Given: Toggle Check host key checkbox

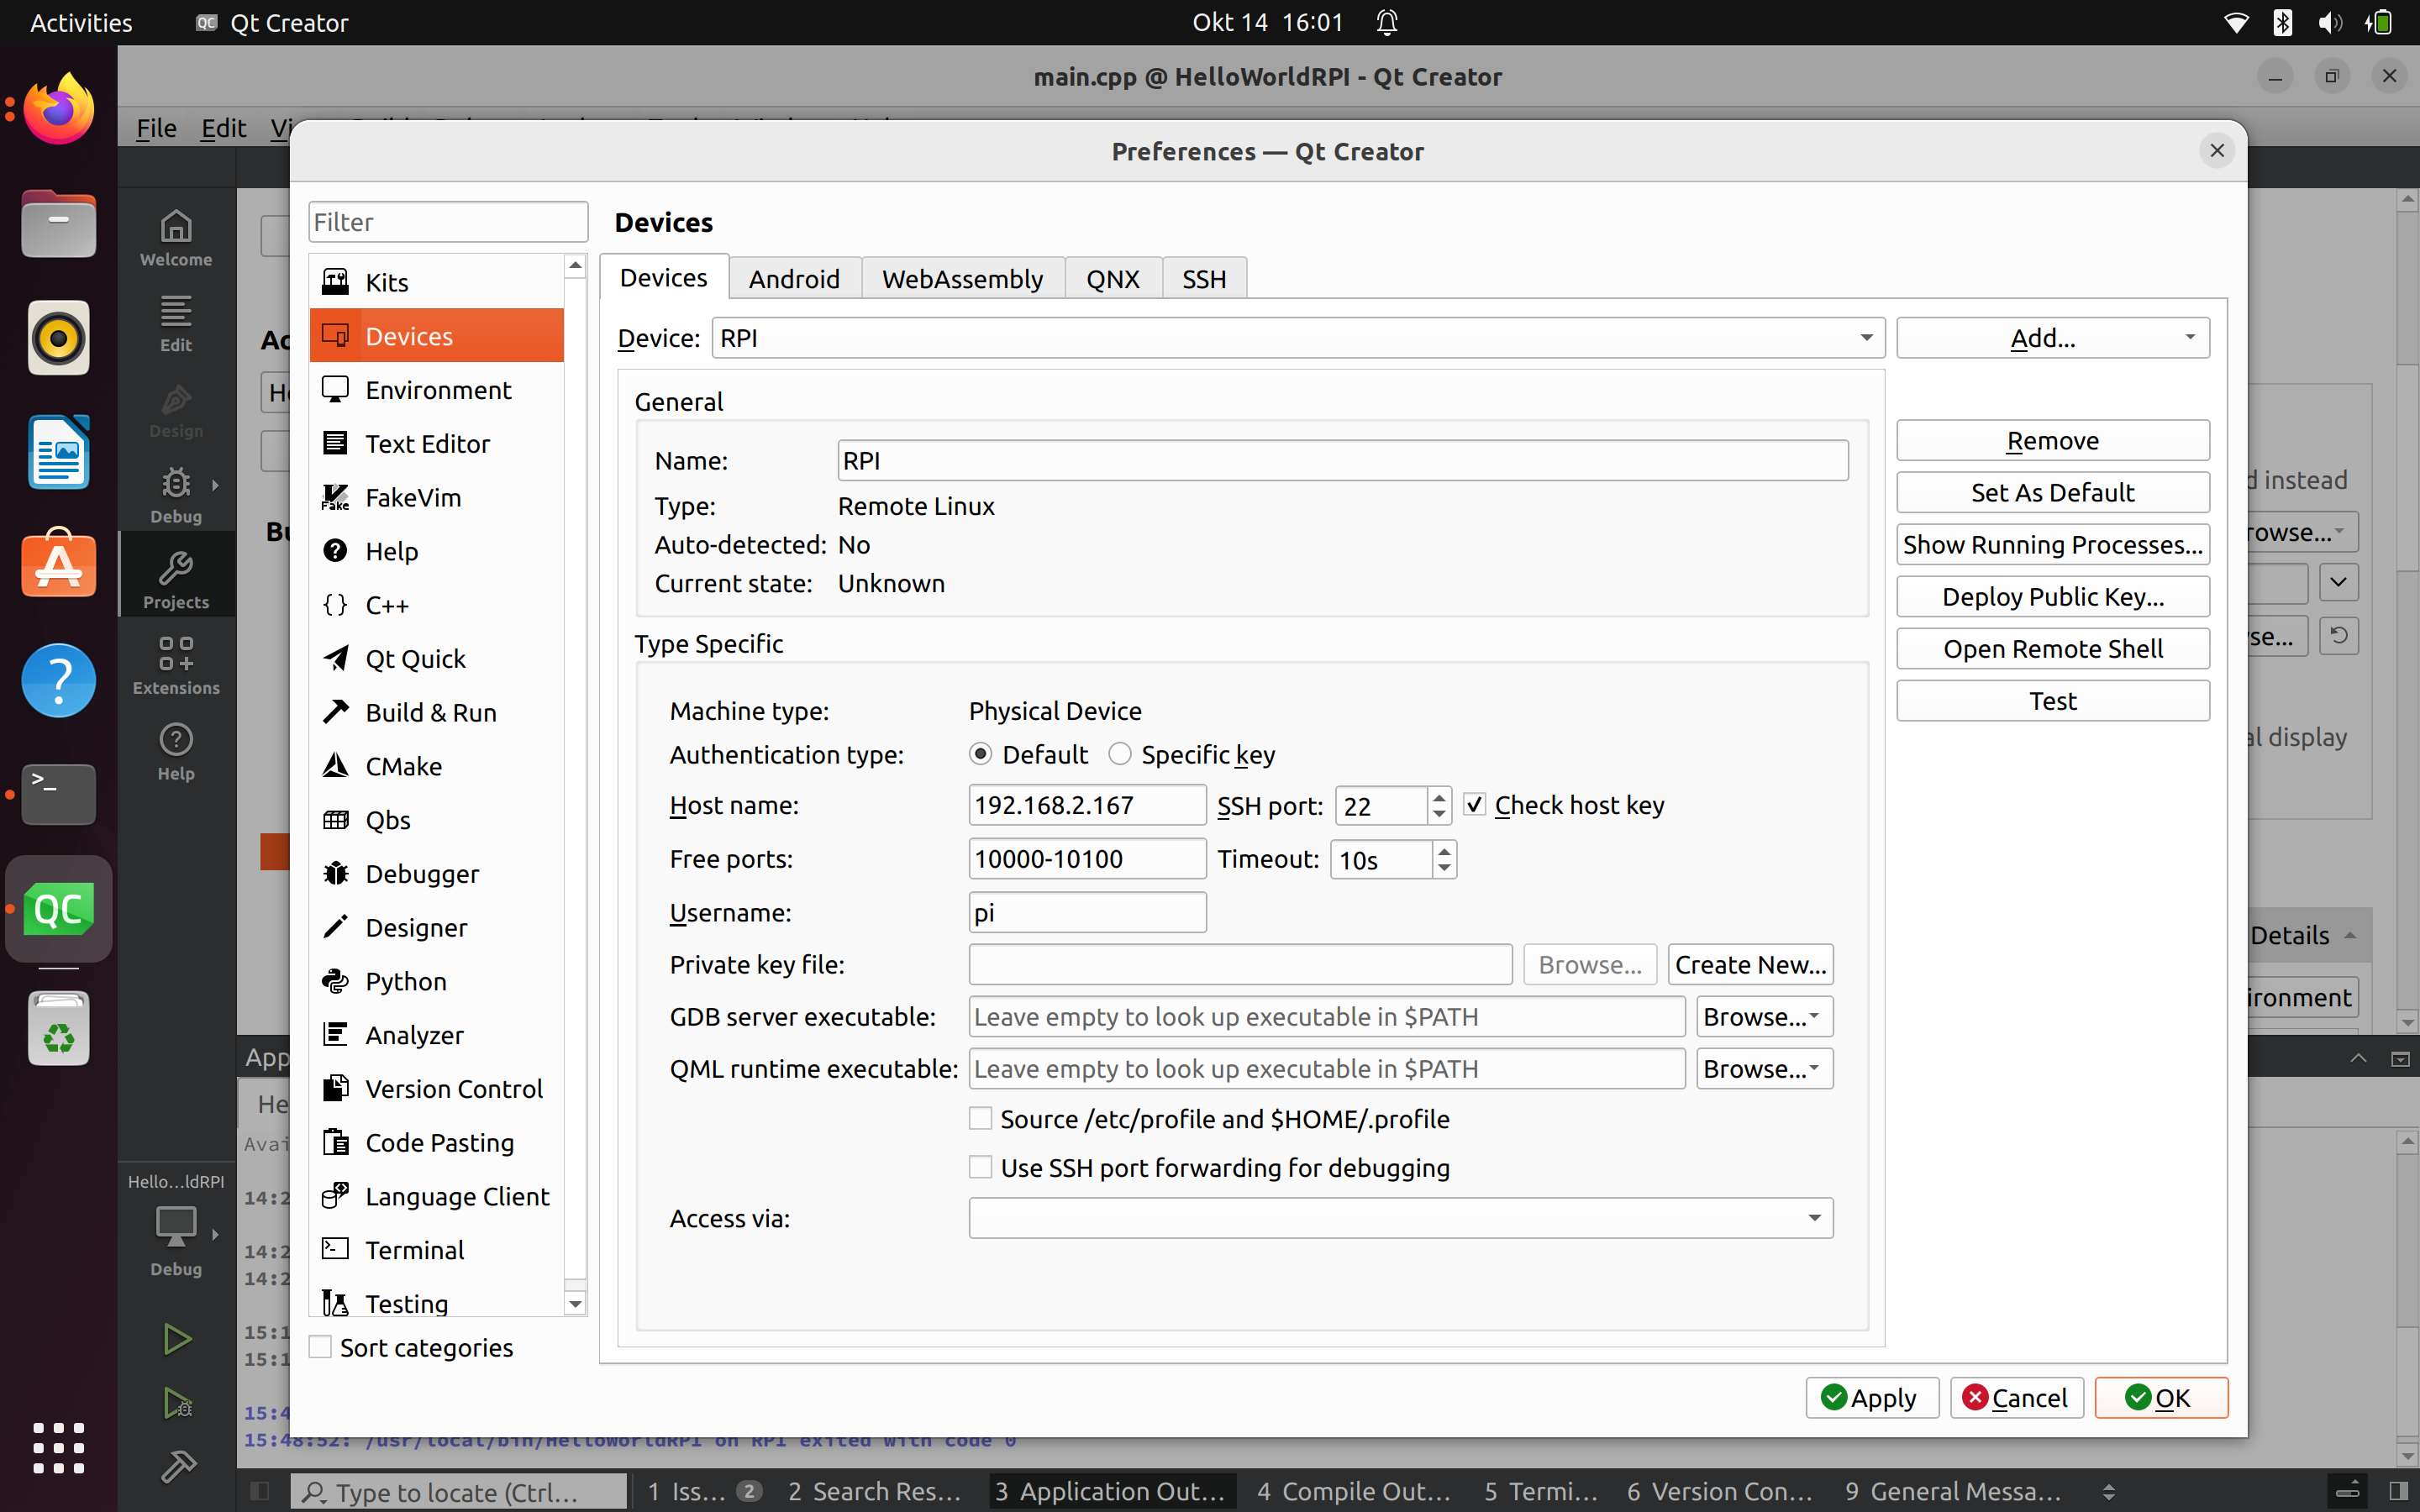Looking at the screenshot, I should click(x=1563, y=805).
